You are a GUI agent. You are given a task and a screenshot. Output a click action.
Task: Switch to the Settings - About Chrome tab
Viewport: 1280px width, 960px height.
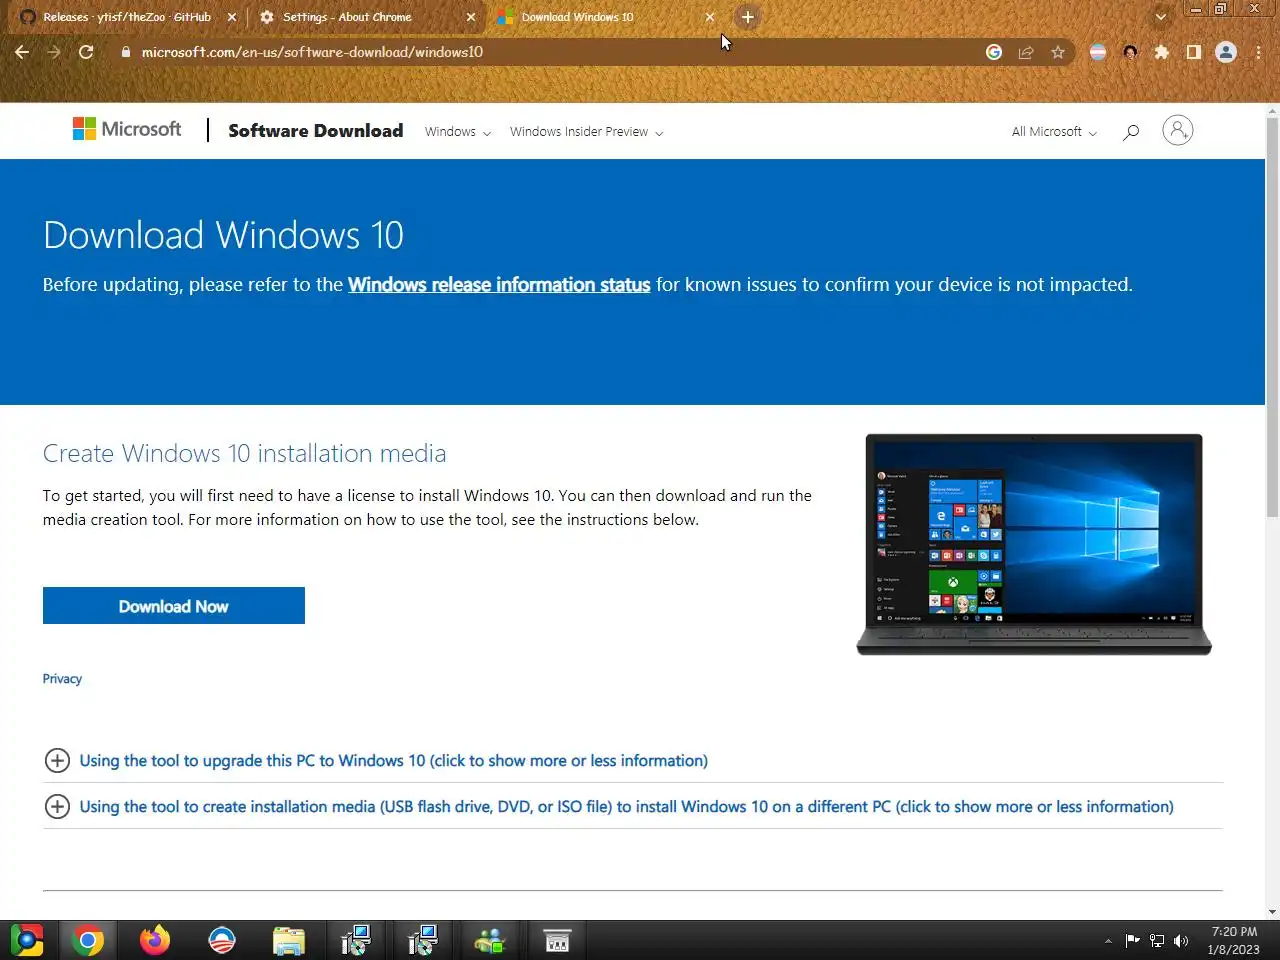(365, 17)
